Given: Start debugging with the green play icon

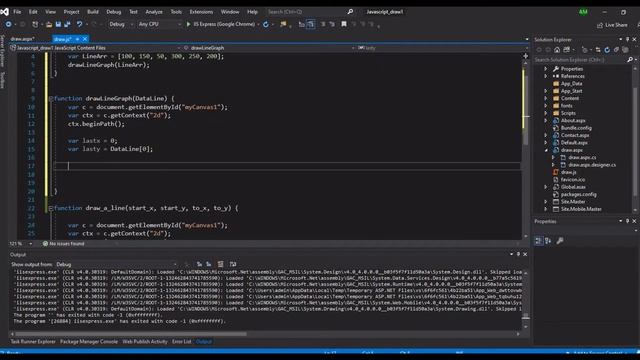Looking at the screenshot, I should pyautogui.click(x=189, y=24).
